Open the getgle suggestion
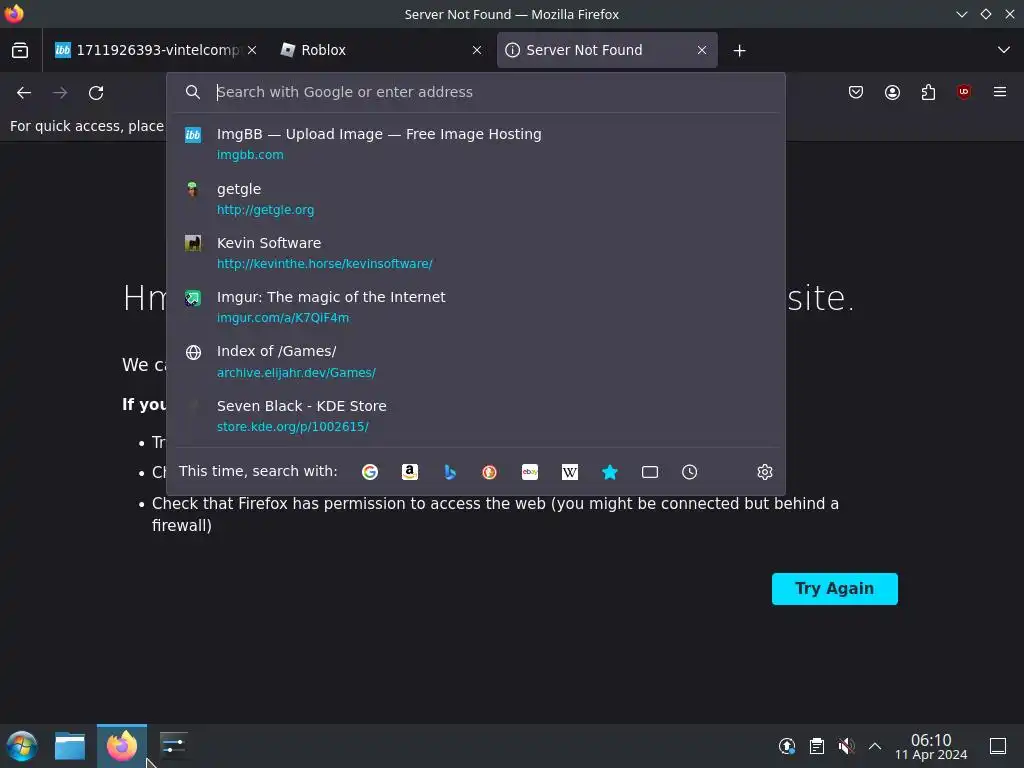1024x768 pixels. click(475, 199)
